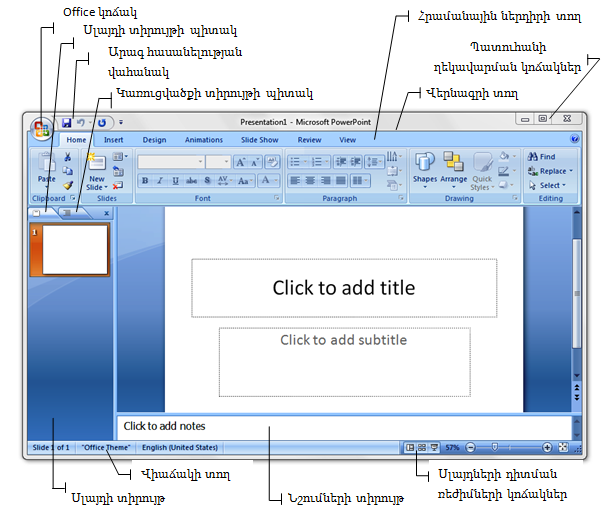
Task: Open the Slide Show ribbon tab
Action: click(x=259, y=140)
